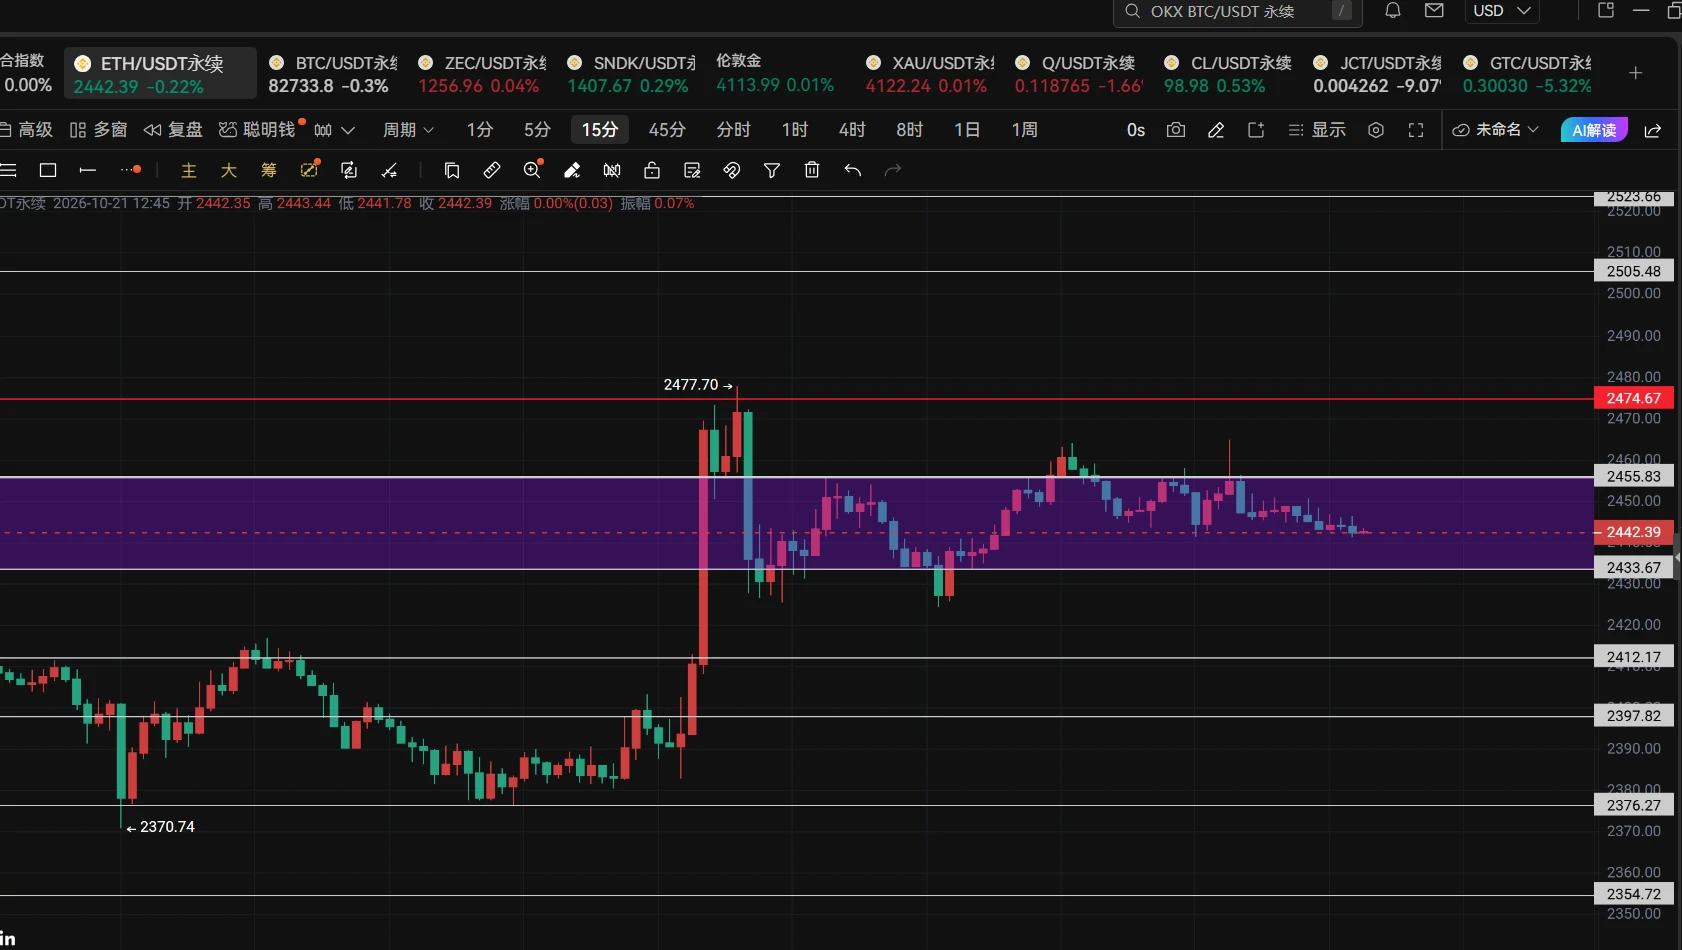Toggle the 主 indicator button
This screenshot has width=1682, height=950.
point(189,170)
